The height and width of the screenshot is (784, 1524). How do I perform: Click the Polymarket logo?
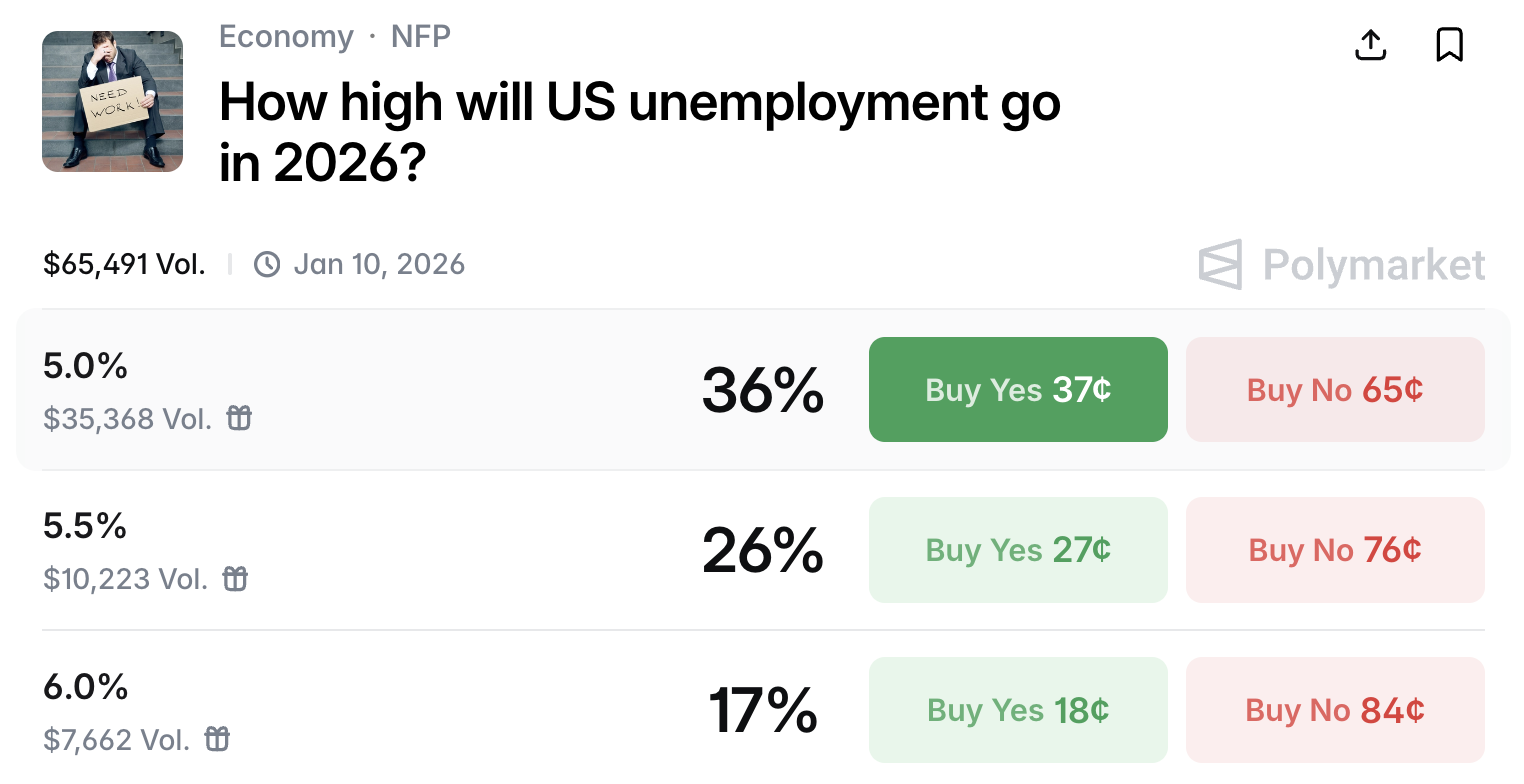[x=1342, y=265]
